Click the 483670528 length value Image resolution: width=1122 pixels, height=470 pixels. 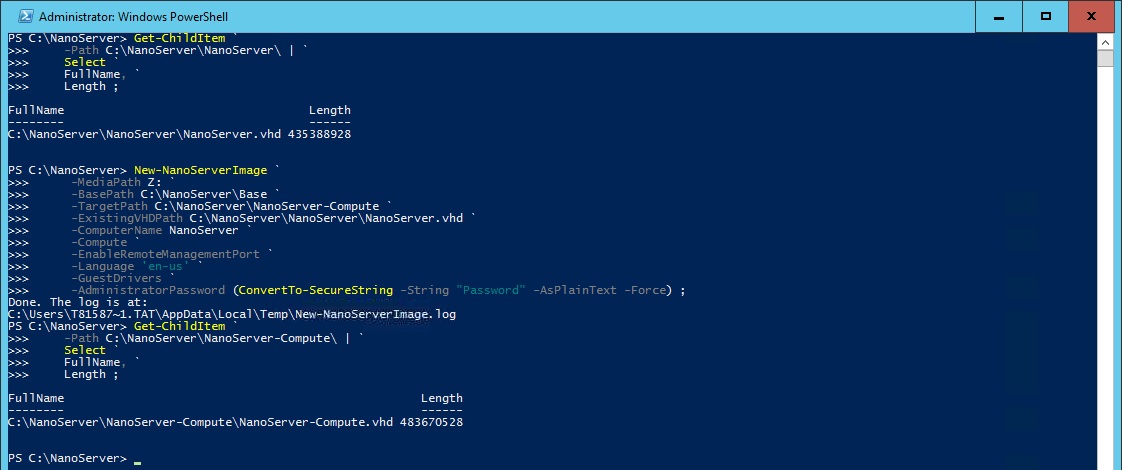pos(431,423)
